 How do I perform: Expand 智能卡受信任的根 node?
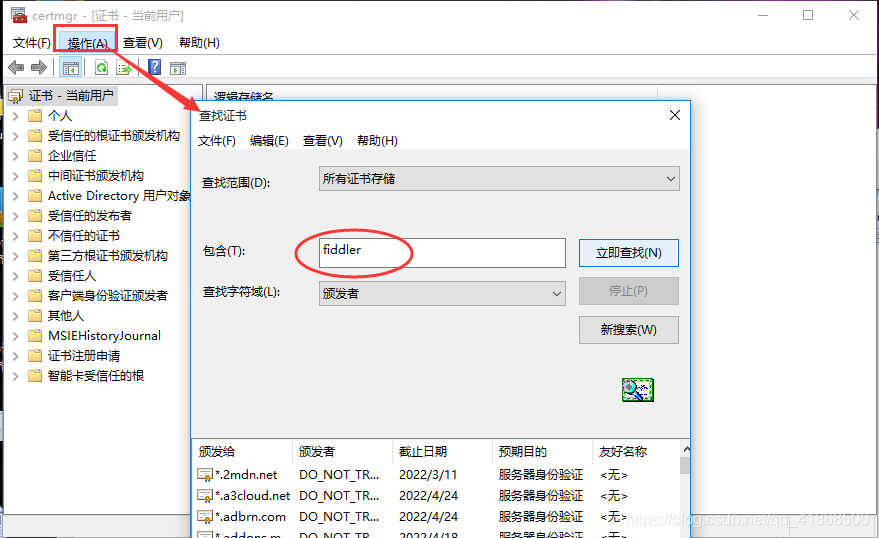(x=16, y=376)
